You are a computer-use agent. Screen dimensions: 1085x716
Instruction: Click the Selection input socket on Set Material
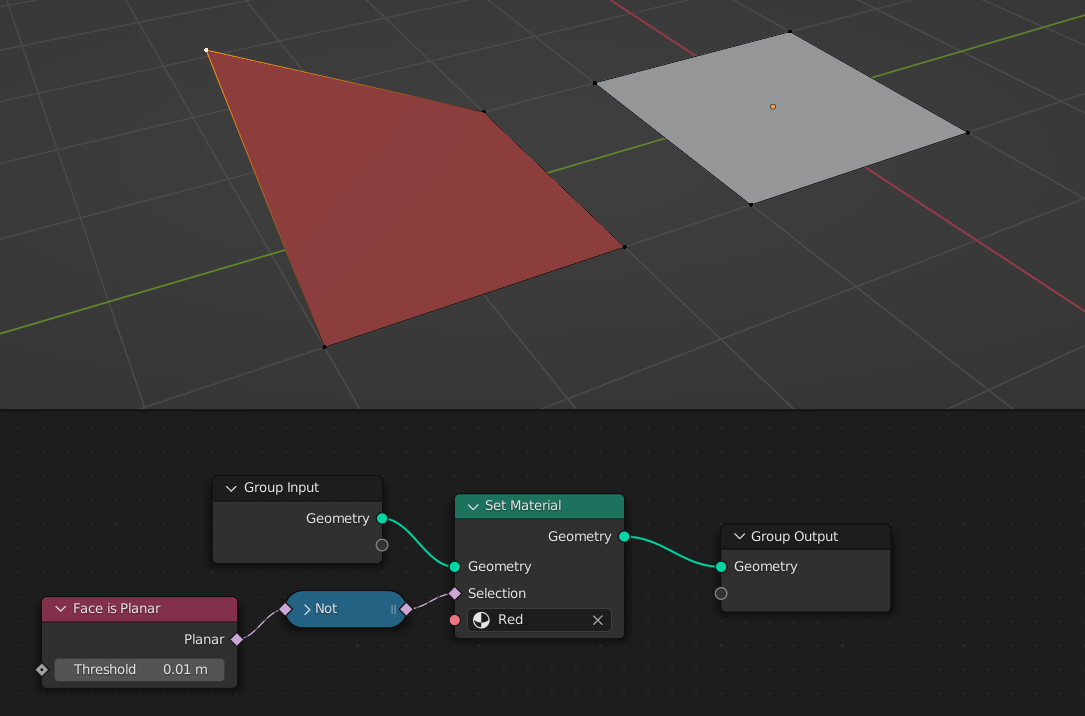pos(456,593)
